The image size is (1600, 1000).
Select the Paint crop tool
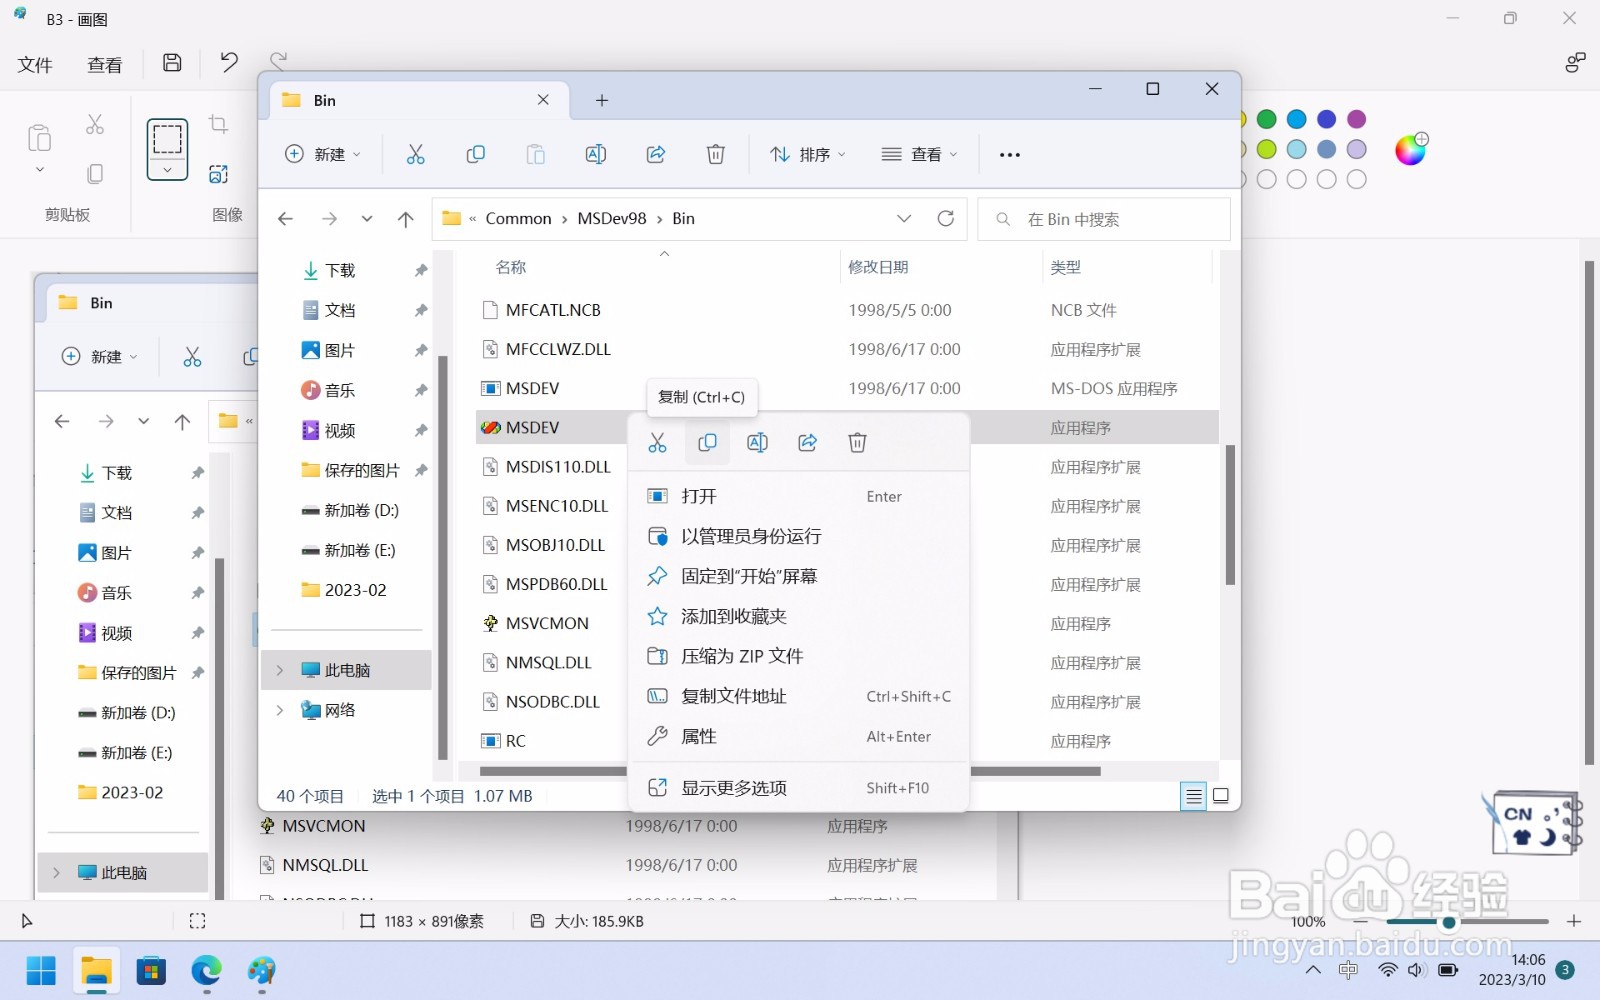pos(218,124)
